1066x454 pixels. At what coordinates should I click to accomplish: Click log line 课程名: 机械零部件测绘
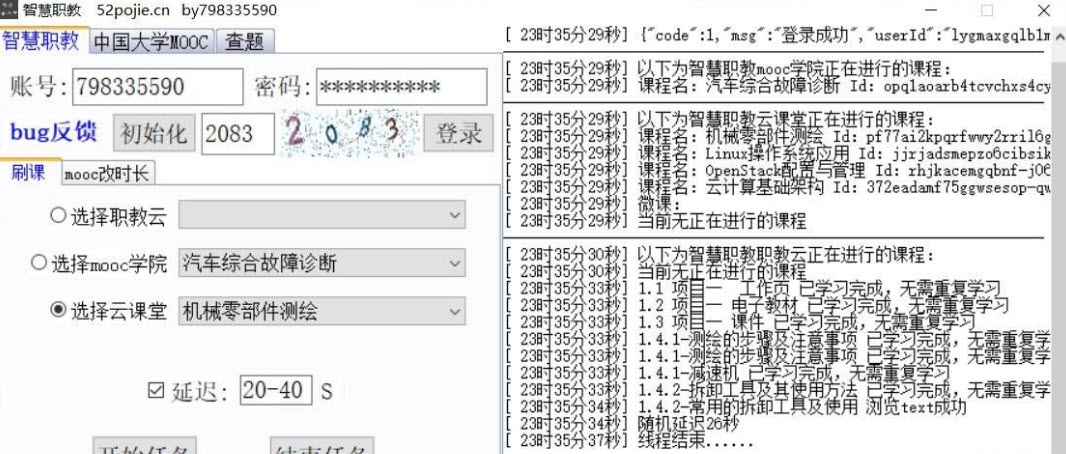coord(775,137)
